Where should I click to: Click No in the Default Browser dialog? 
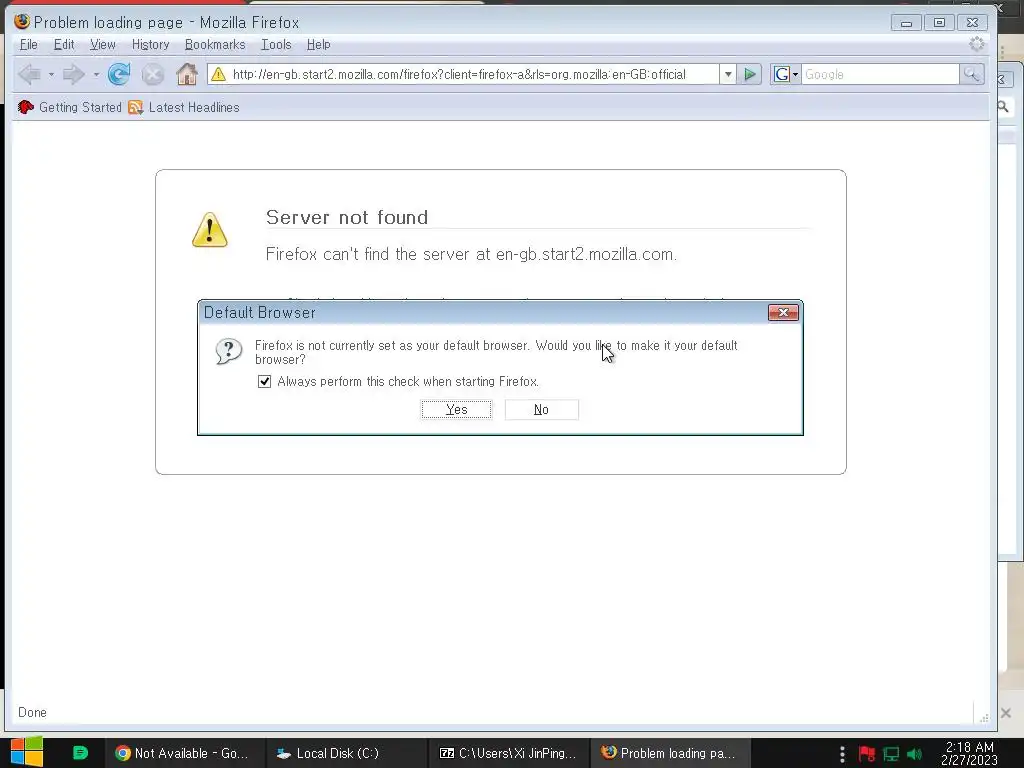[x=541, y=409]
